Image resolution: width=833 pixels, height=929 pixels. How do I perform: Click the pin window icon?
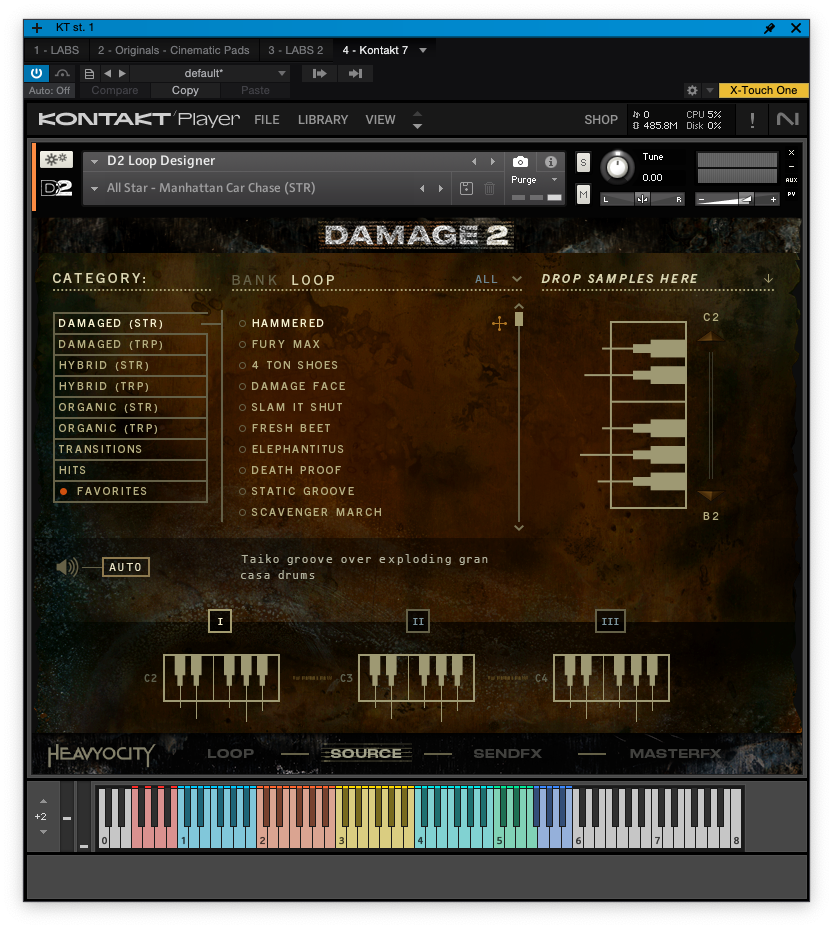pos(769,28)
